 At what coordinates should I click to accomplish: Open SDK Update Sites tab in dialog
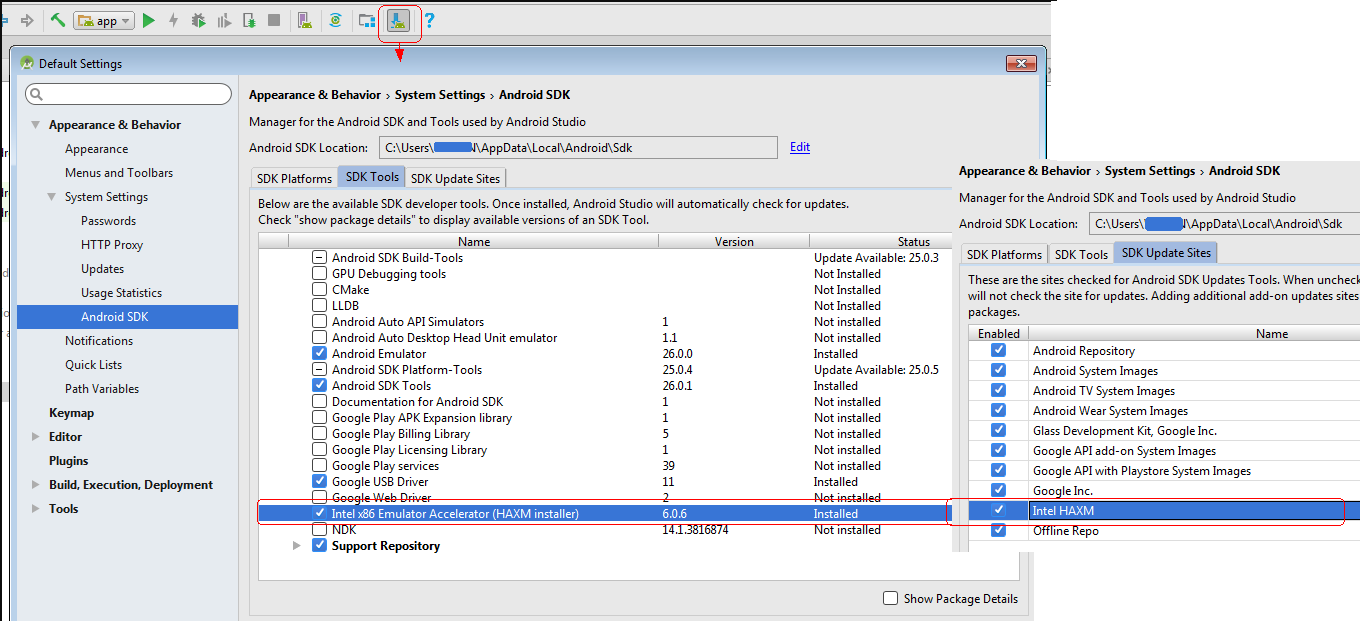coord(457,178)
